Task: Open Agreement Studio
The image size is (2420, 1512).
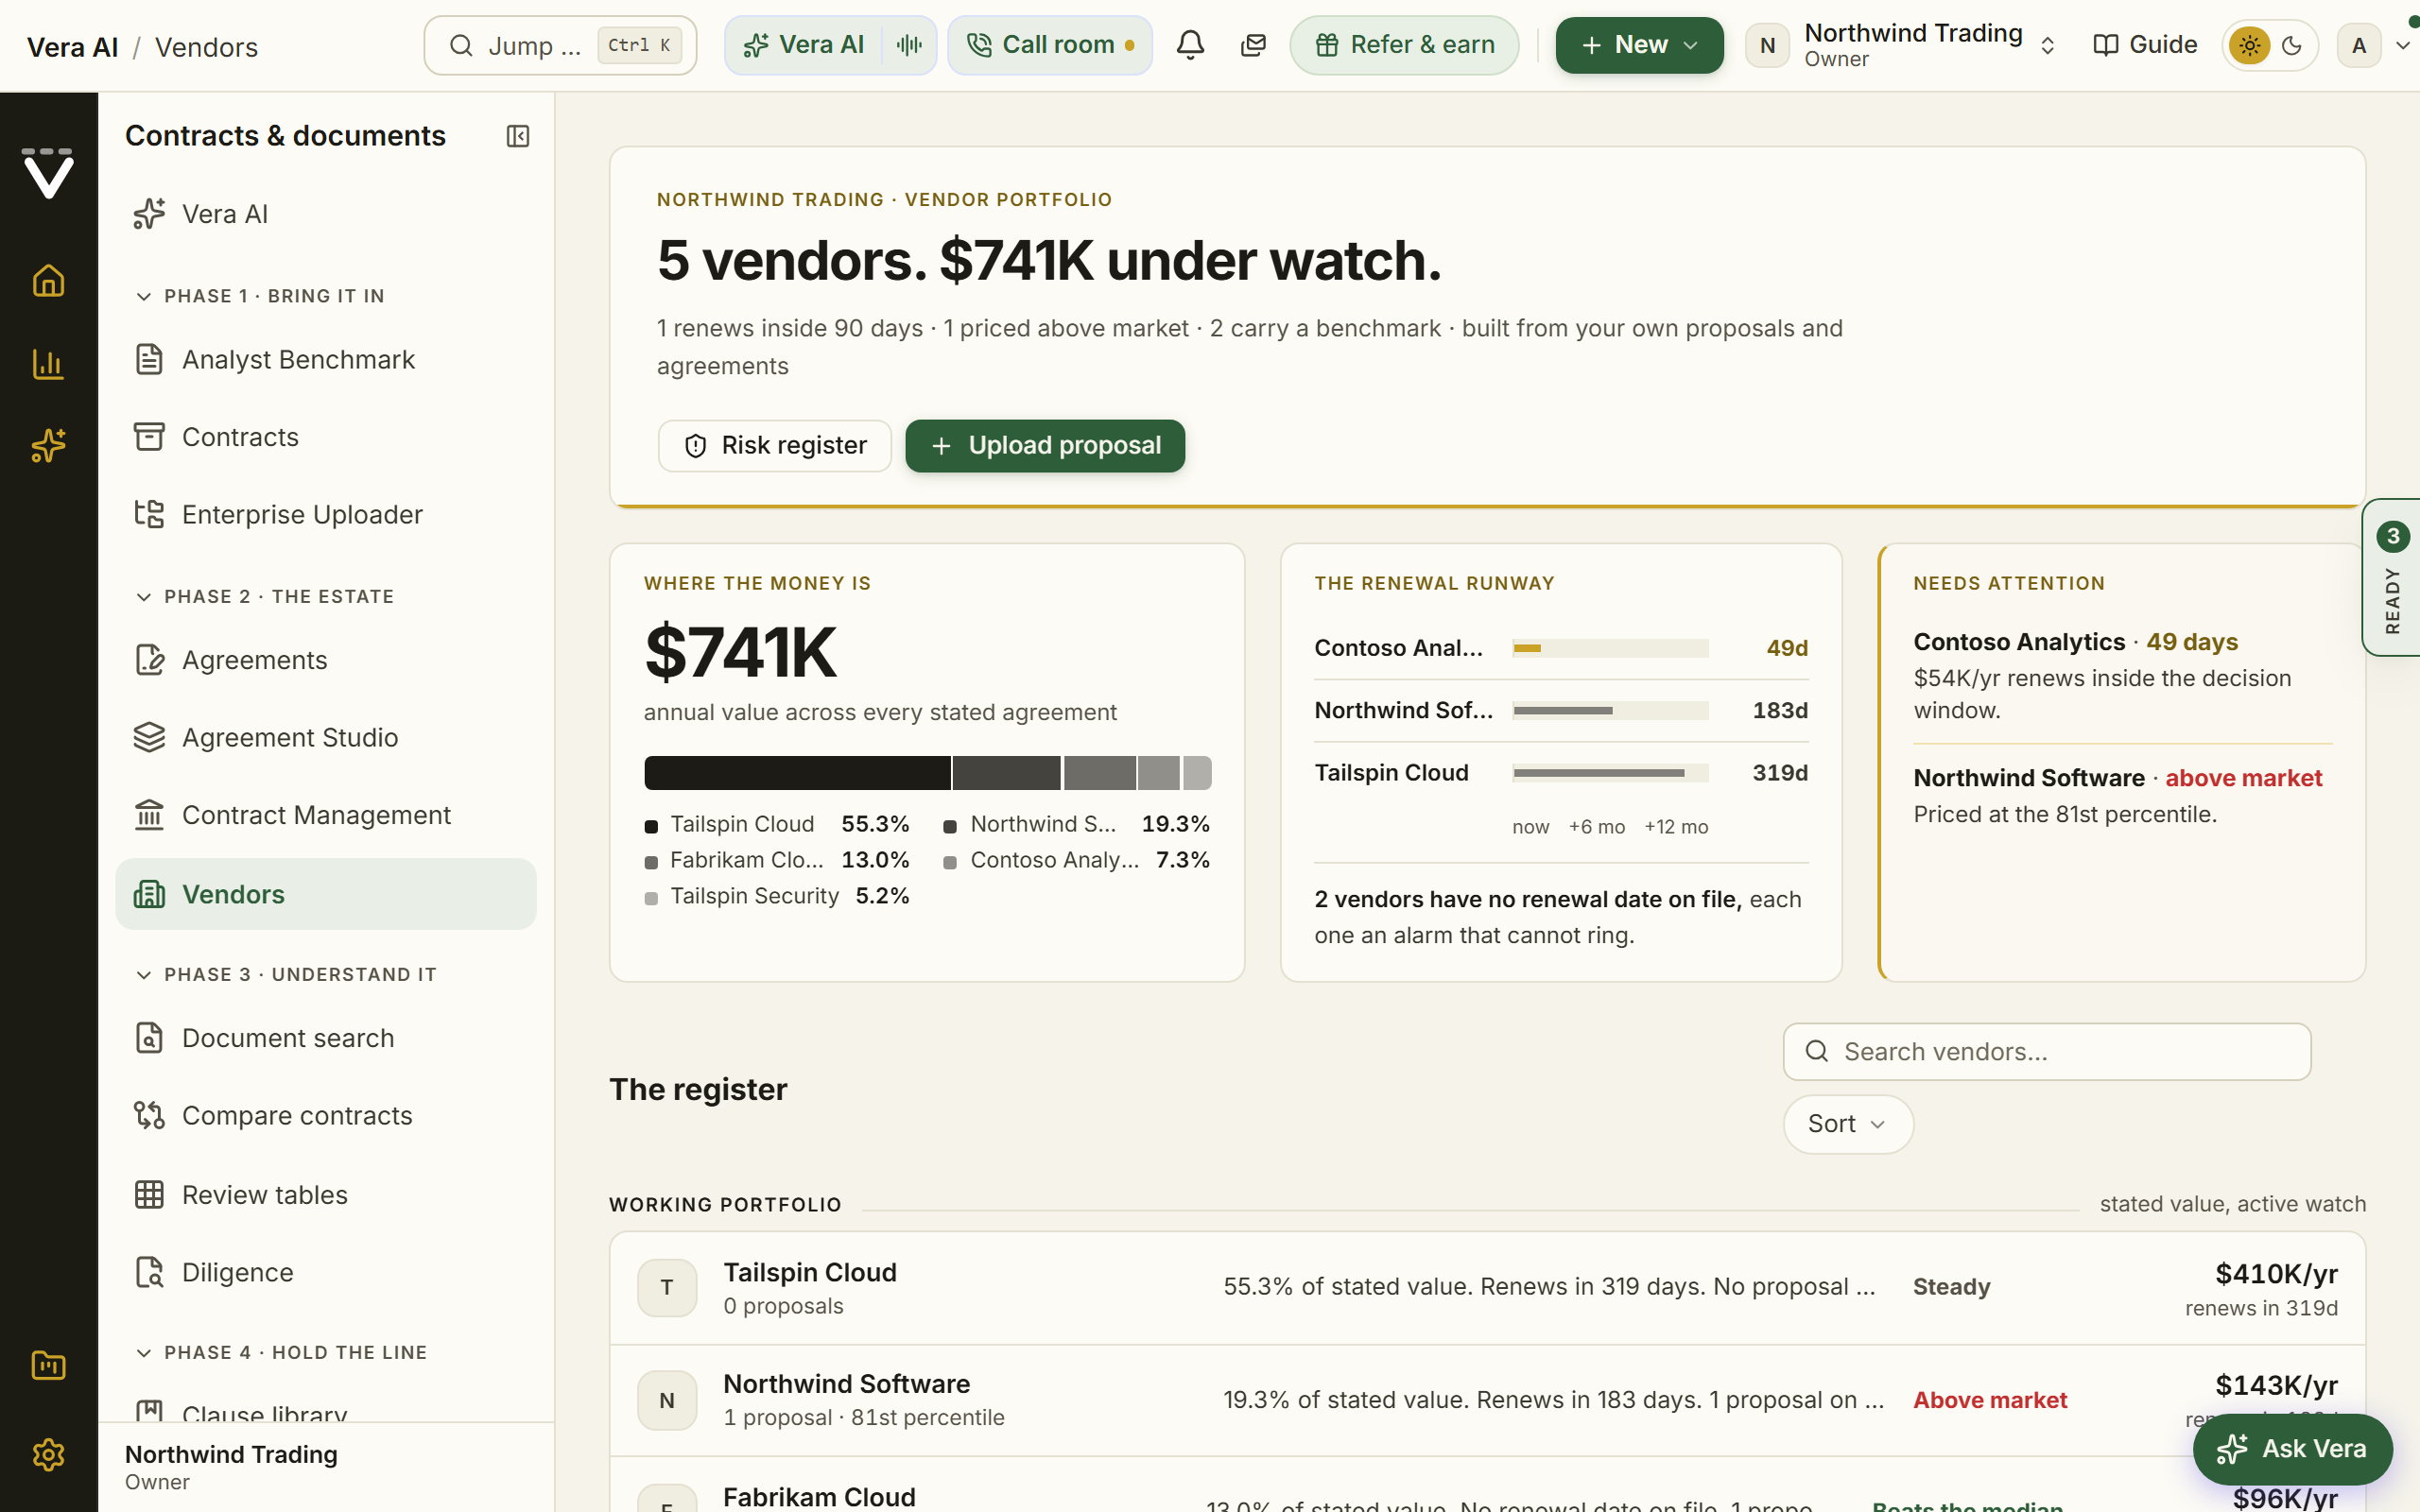Action: coord(325,737)
